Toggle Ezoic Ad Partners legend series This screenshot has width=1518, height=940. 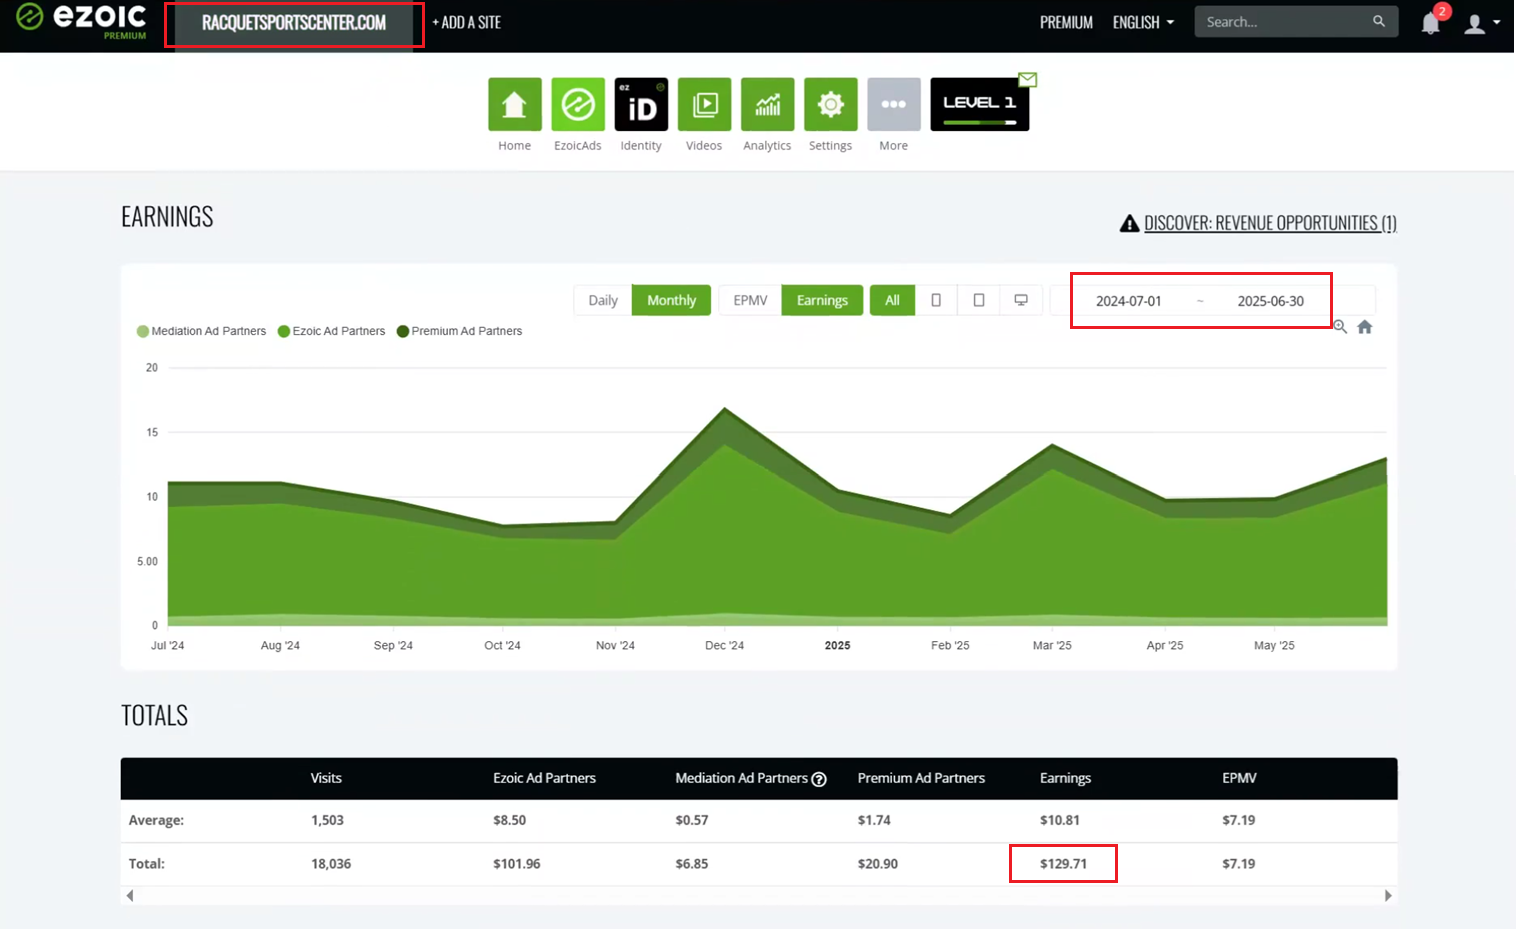coord(331,331)
